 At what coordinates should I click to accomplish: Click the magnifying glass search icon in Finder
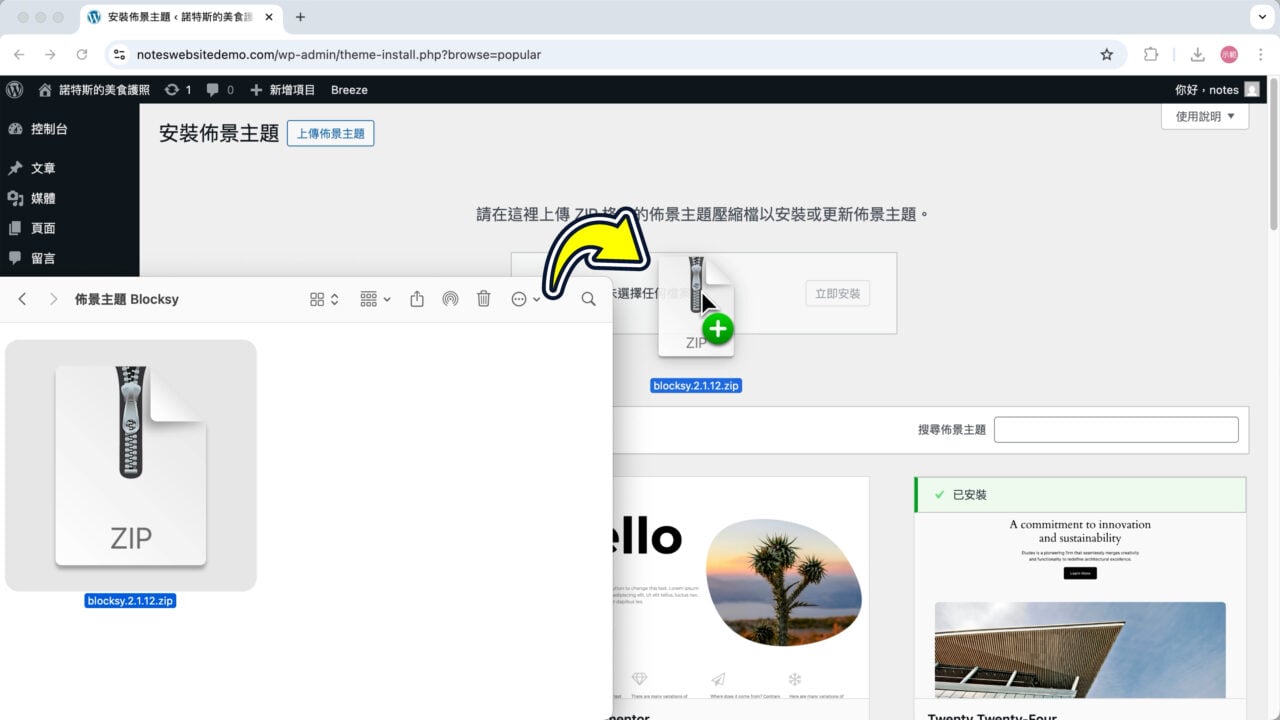[x=588, y=298]
